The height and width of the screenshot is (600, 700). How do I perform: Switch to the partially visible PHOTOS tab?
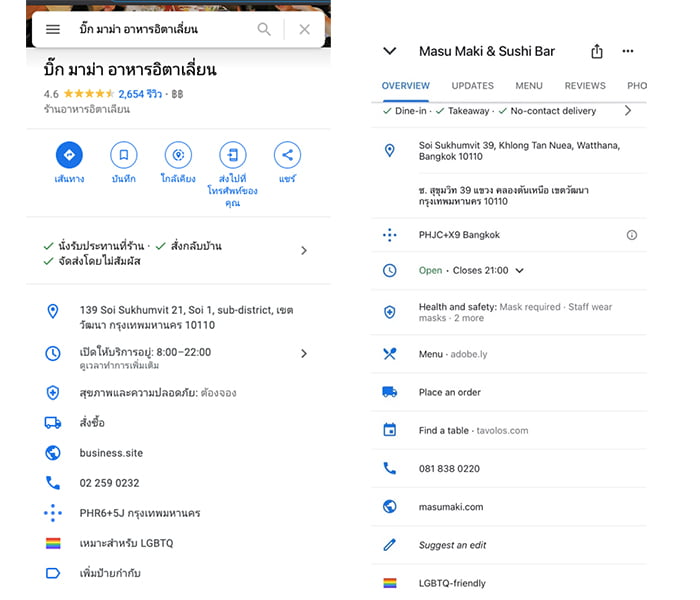click(637, 86)
